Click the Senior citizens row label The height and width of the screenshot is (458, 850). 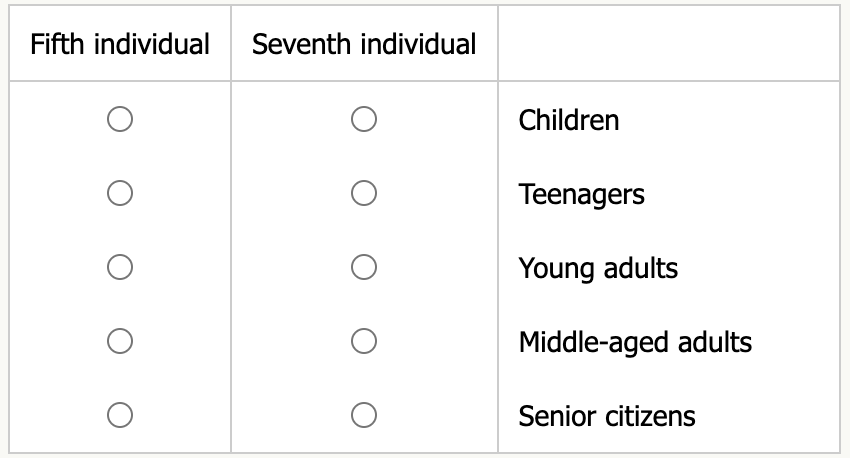pos(606,415)
